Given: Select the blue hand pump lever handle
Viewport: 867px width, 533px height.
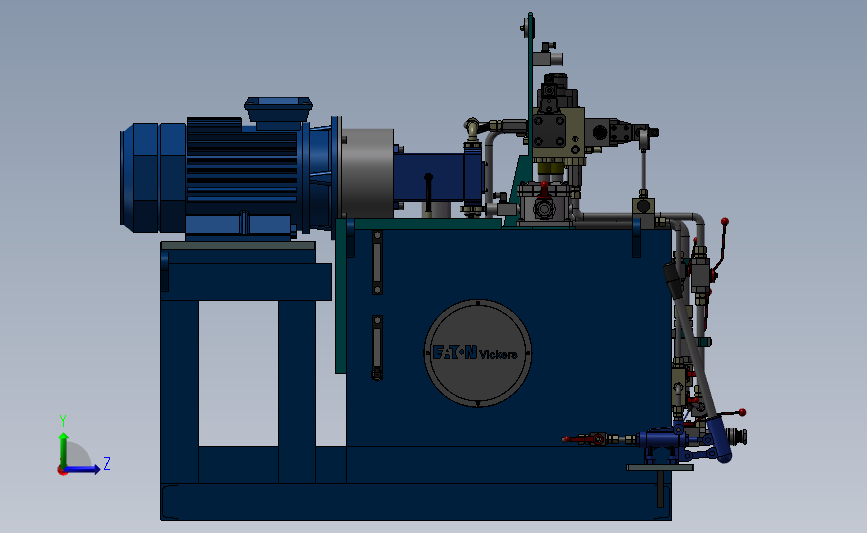Looking at the screenshot, I should 719,438.
